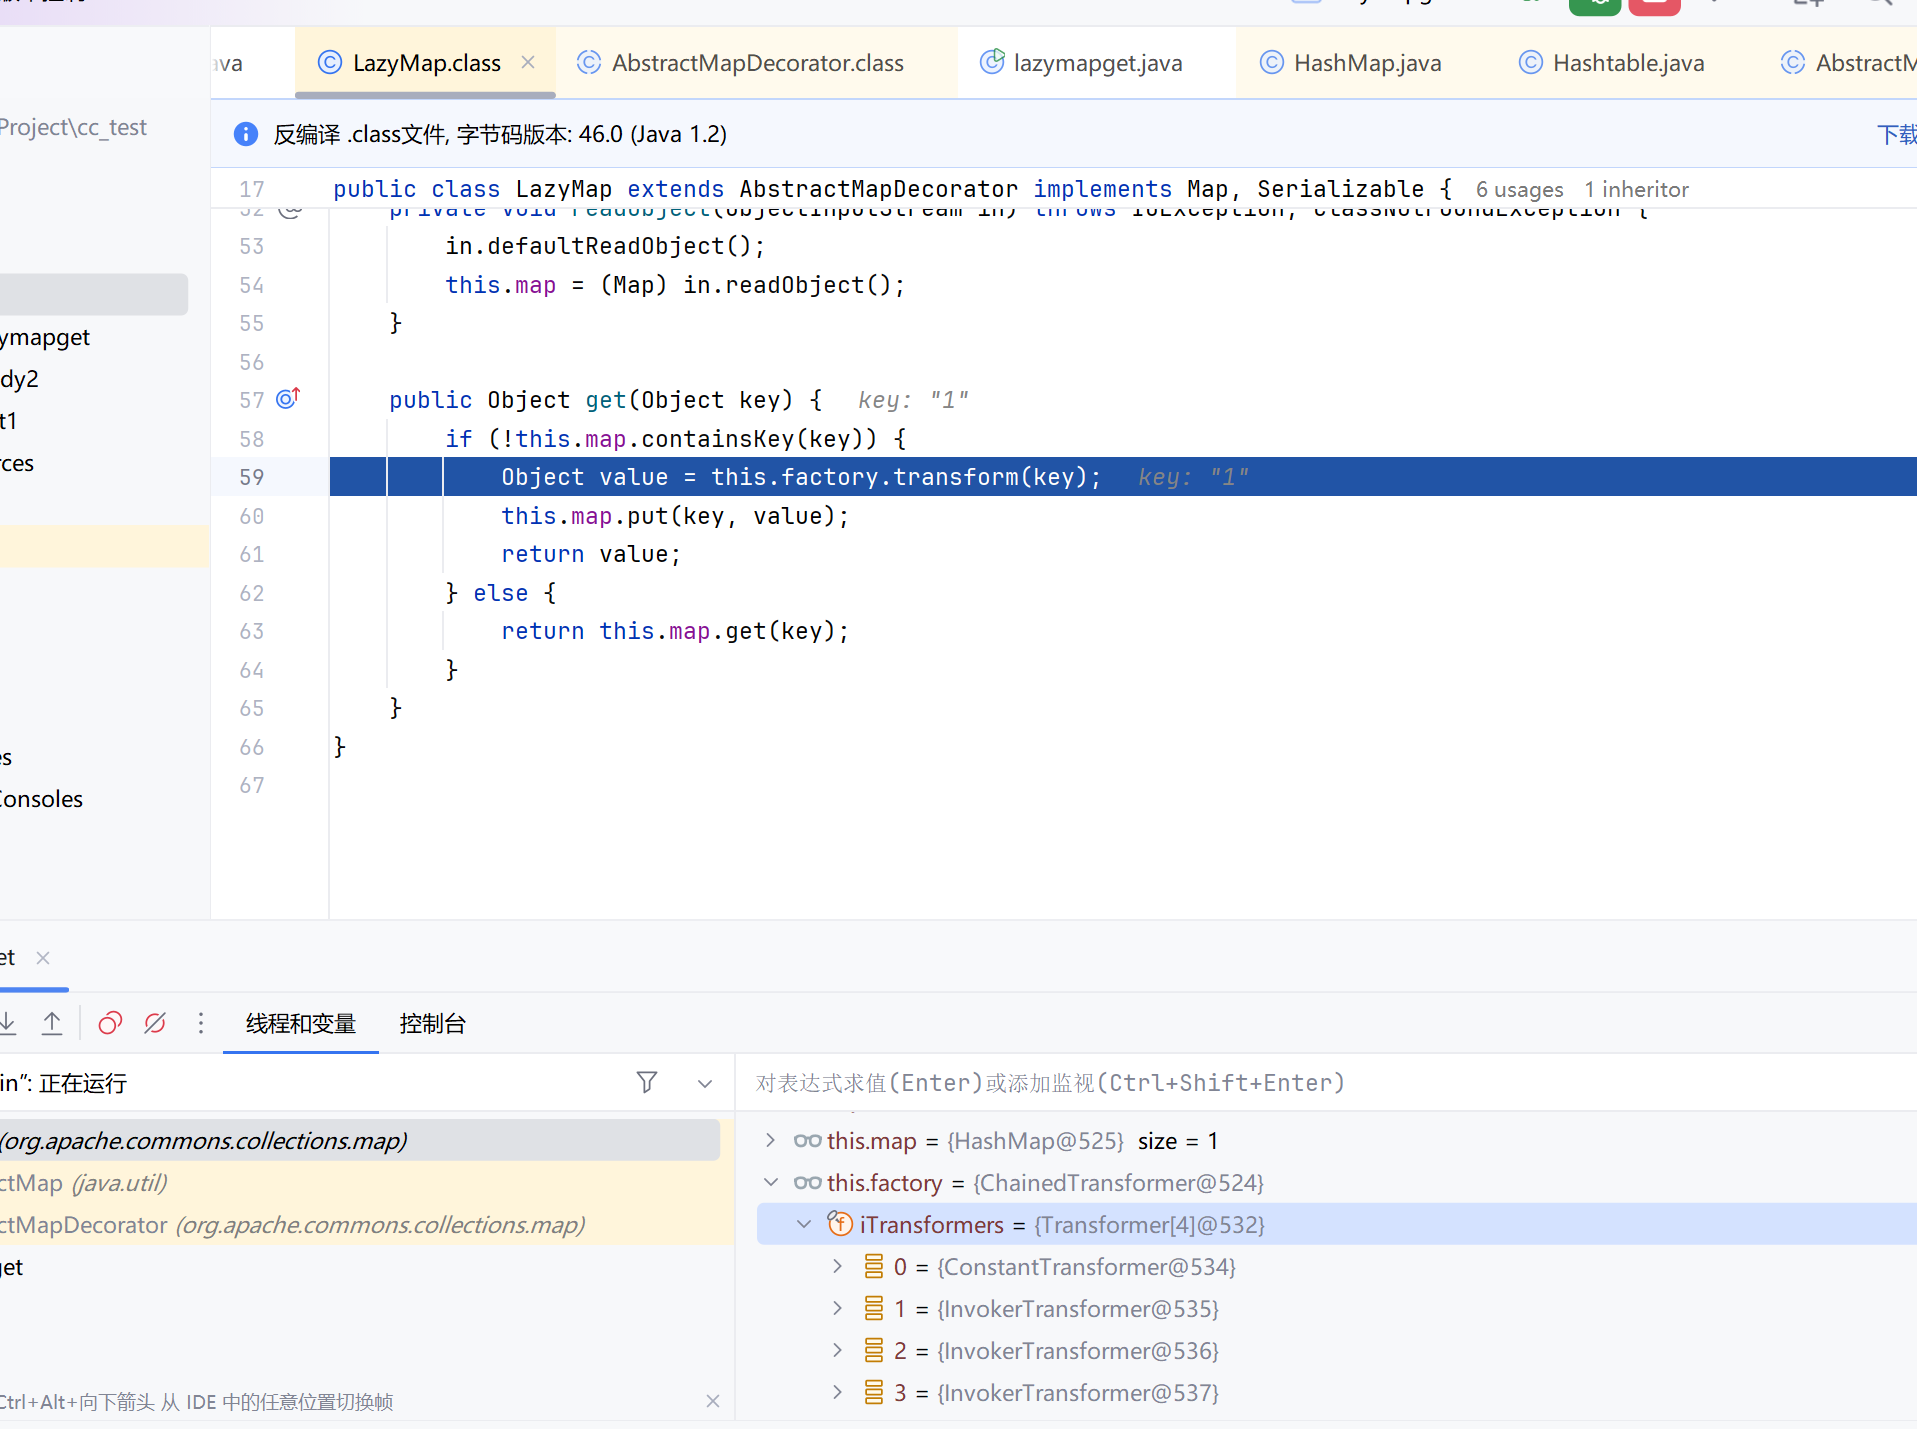Open the thread selector dropdown arrow

705,1083
